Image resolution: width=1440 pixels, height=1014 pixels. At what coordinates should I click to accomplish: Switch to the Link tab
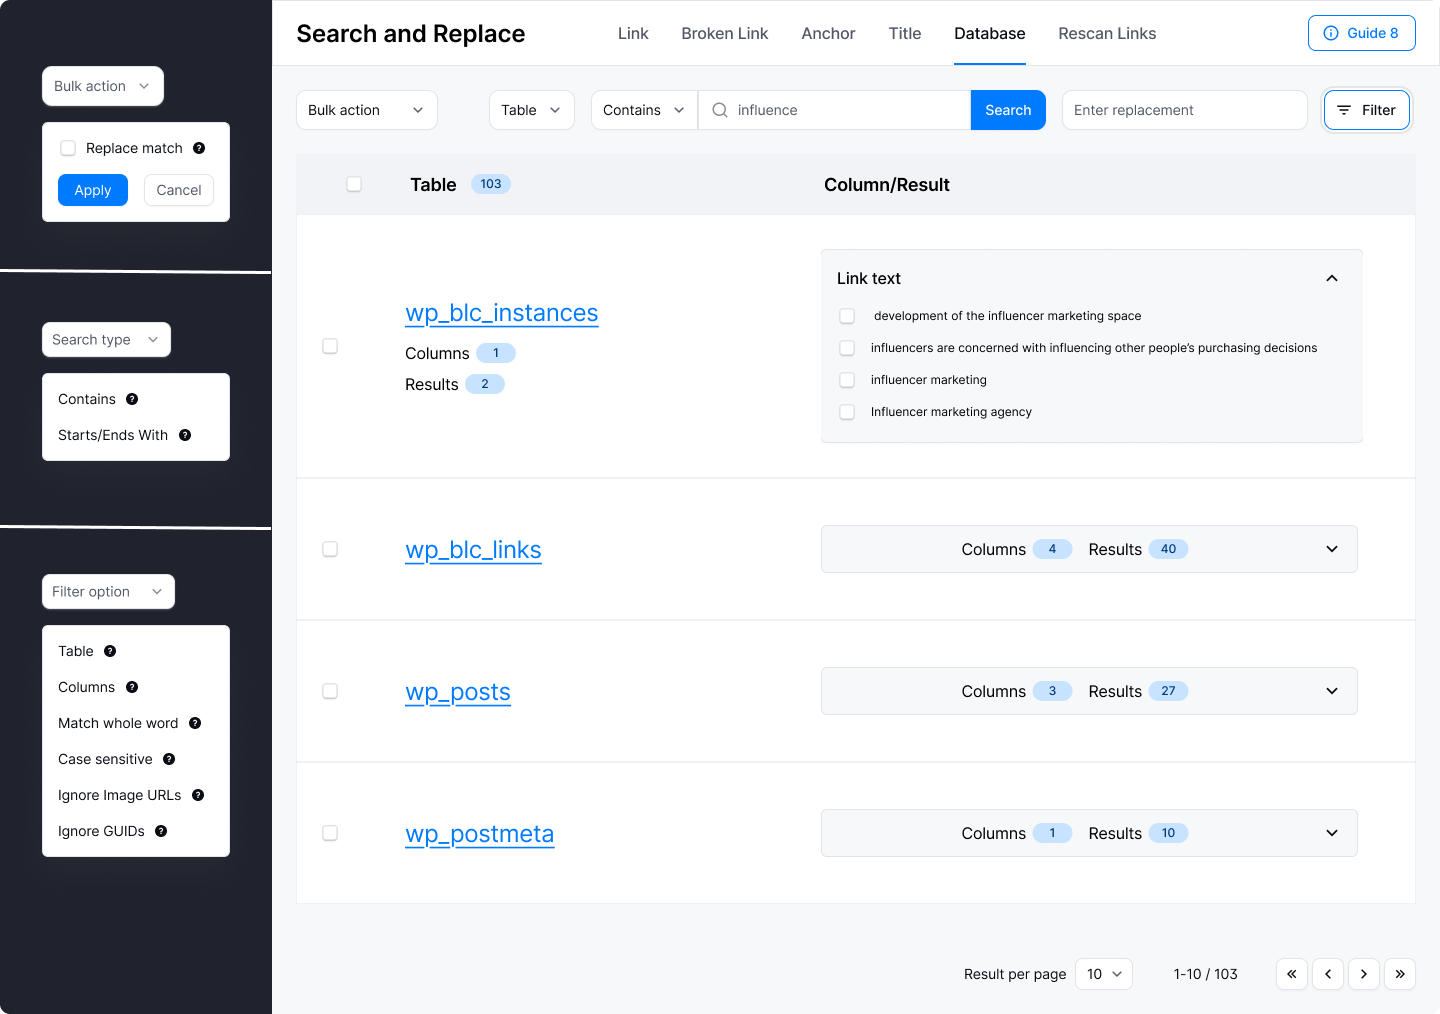(633, 33)
